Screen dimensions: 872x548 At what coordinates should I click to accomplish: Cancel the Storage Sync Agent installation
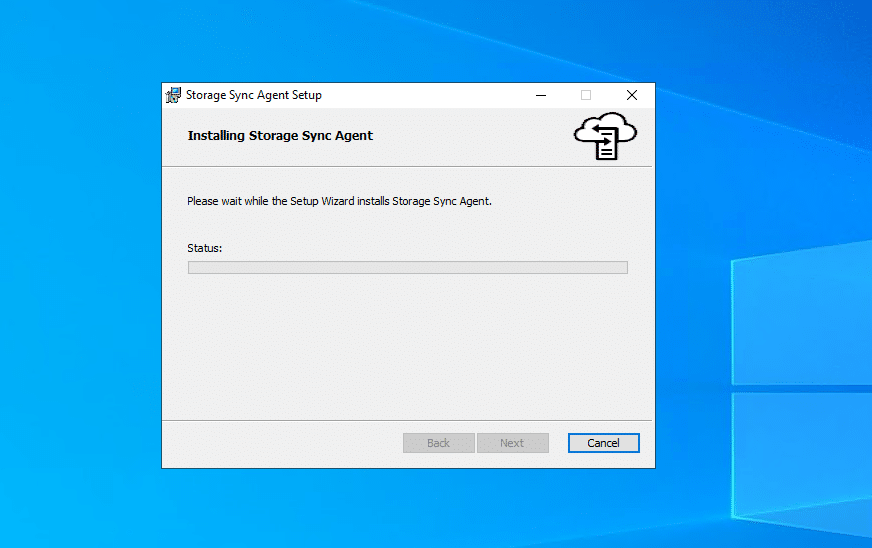603,443
